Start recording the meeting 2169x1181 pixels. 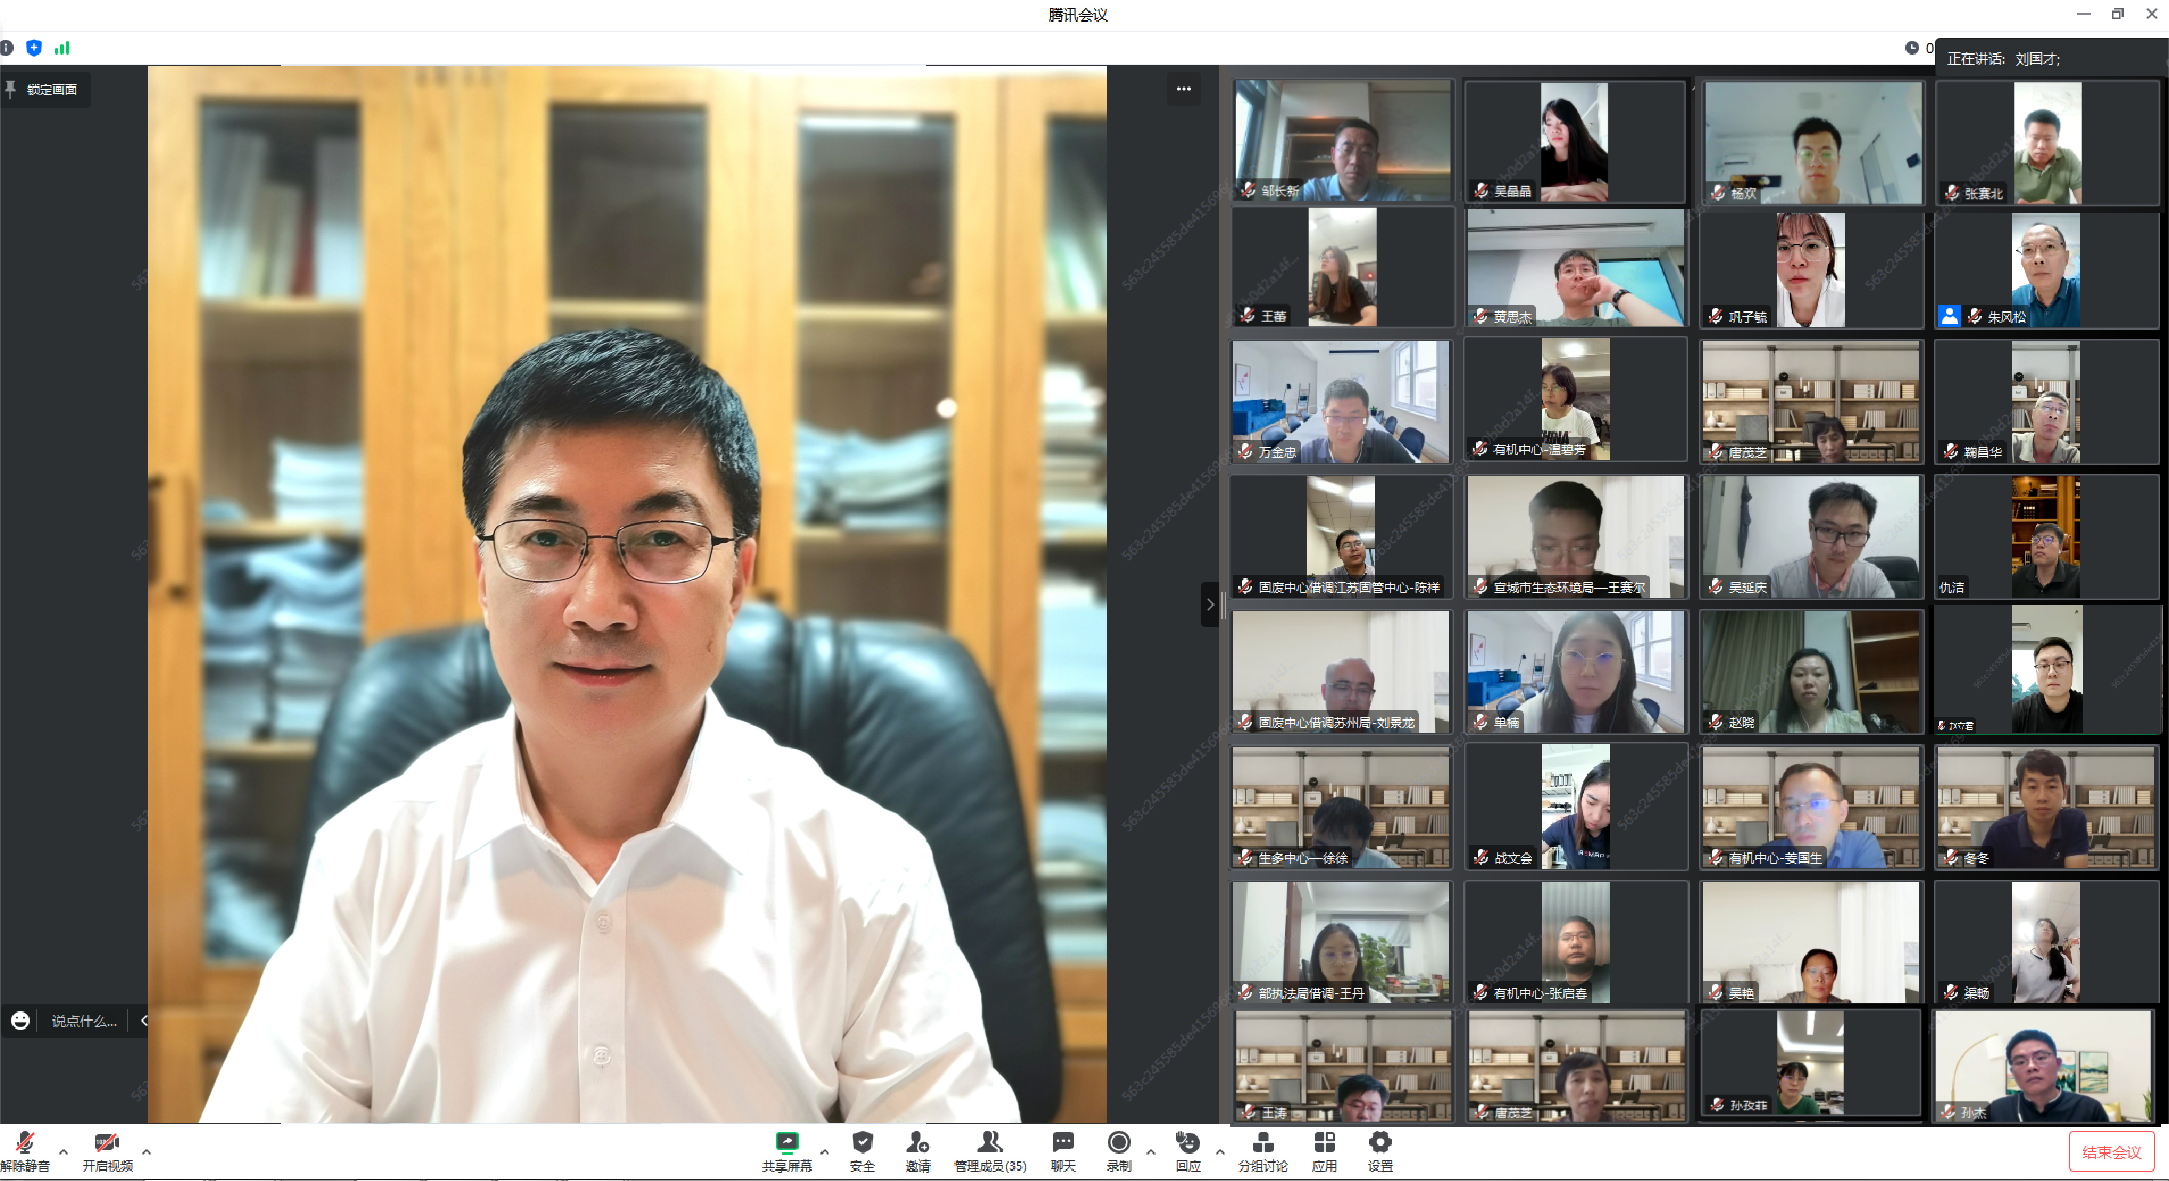pos(1119,1143)
